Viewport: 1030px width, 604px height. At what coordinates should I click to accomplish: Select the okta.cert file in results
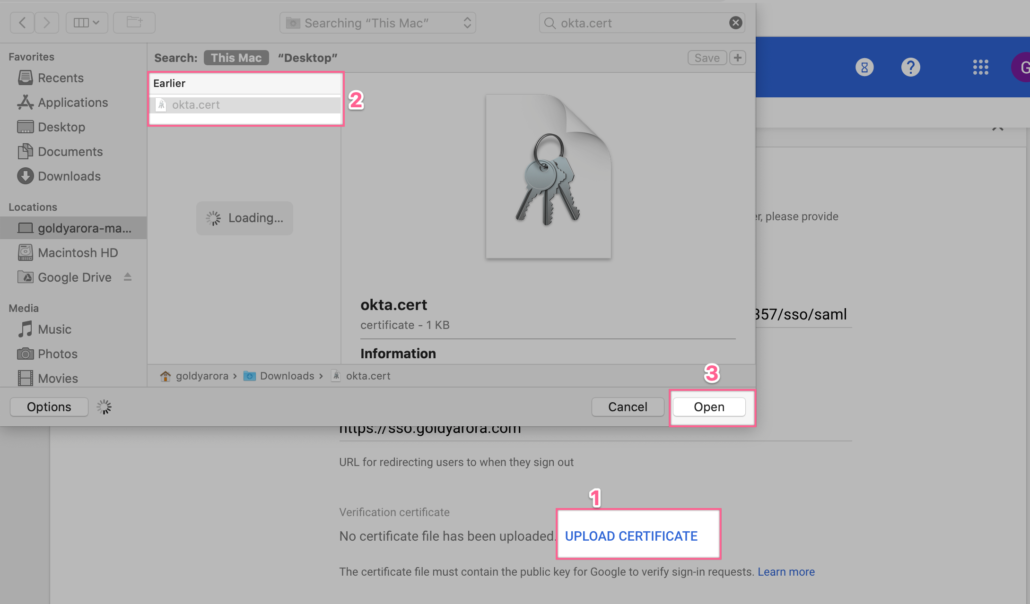point(245,105)
